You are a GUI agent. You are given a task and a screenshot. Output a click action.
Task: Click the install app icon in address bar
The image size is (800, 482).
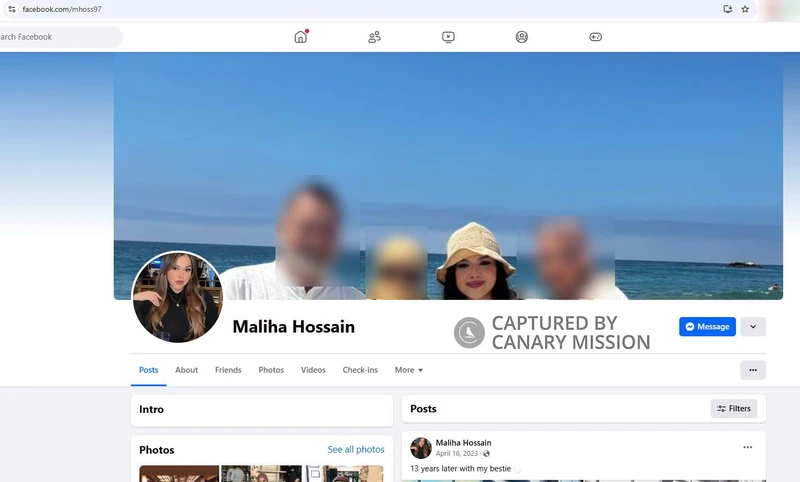(x=728, y=9)
